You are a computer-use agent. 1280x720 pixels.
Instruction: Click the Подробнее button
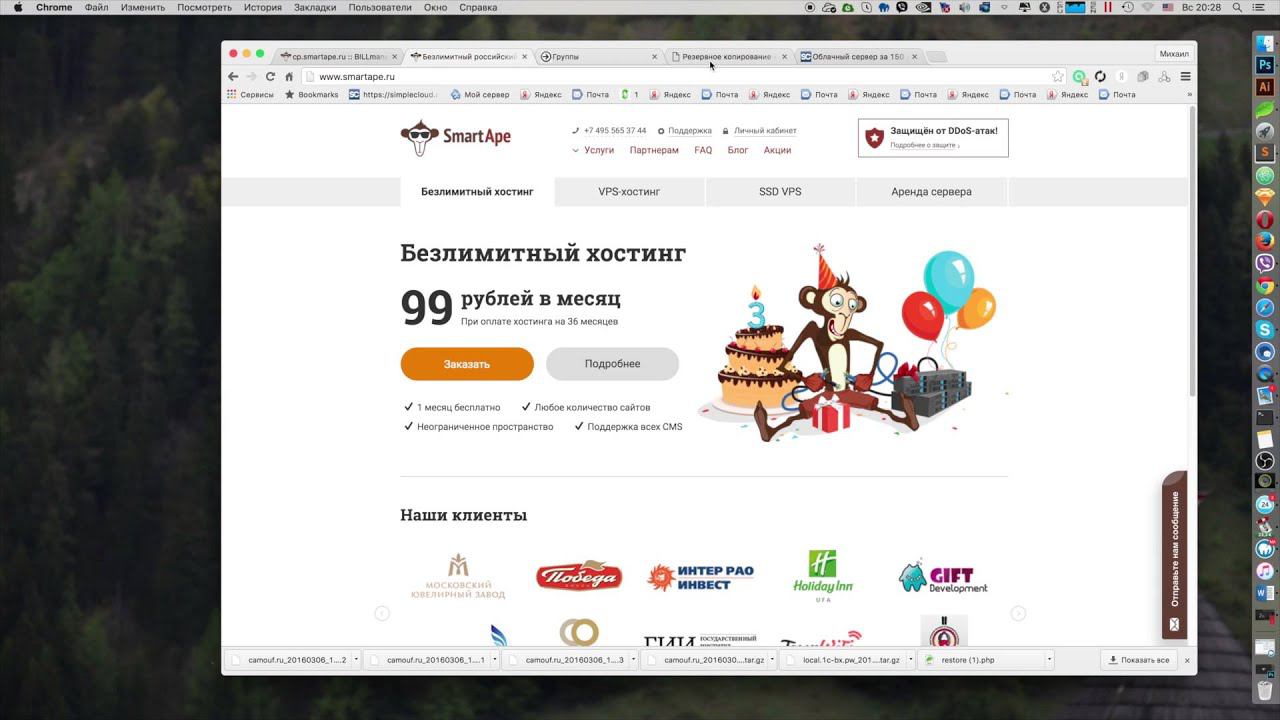click(x=612, y=364)
